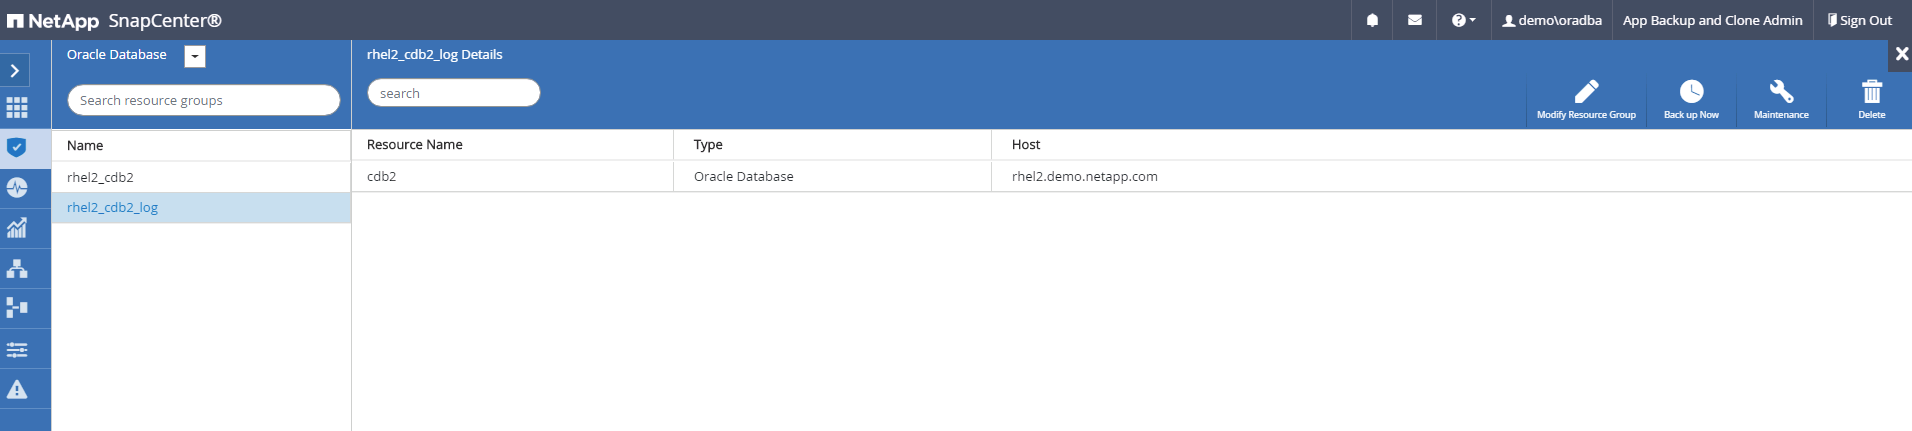Open the Settings sliders icon in sidebar
Screen dimensions: 1912x431
pyautogui.click(x=17, y=349)
